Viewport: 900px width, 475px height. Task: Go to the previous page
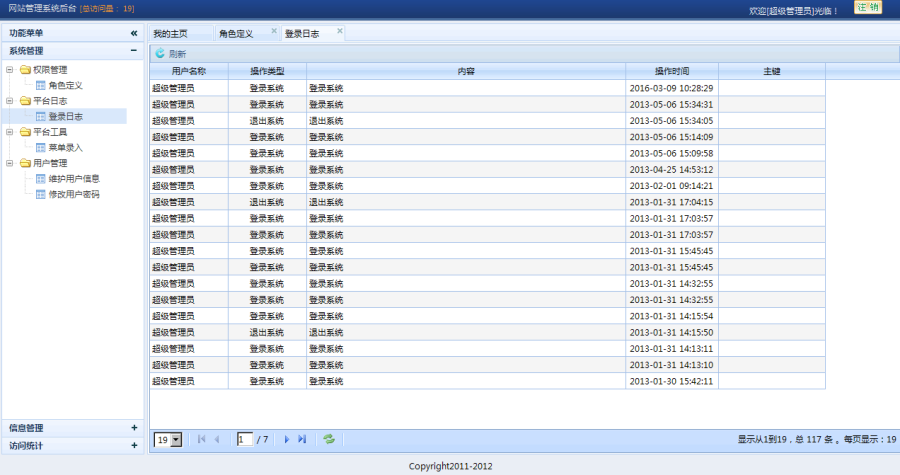[x=217, y=439]
